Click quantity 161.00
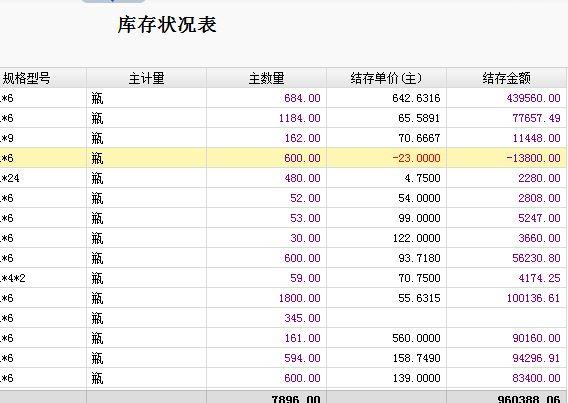568x403 pixels. 266,338
